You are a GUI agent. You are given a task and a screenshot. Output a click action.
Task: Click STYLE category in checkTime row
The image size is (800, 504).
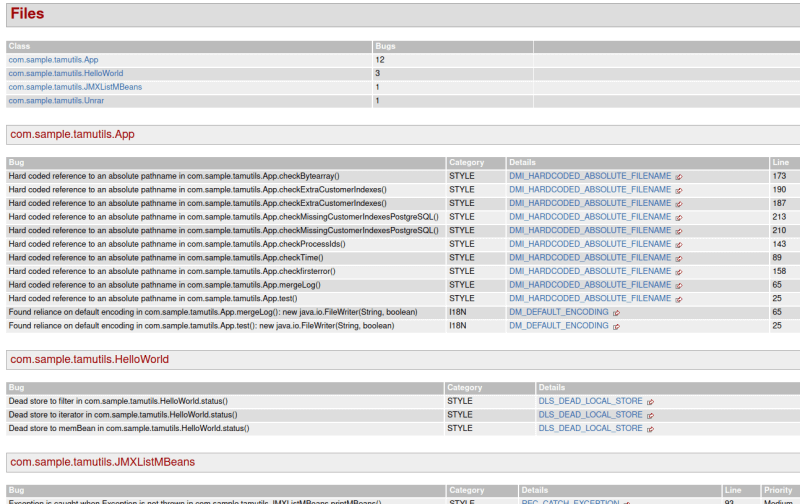[x=462, y=258]
